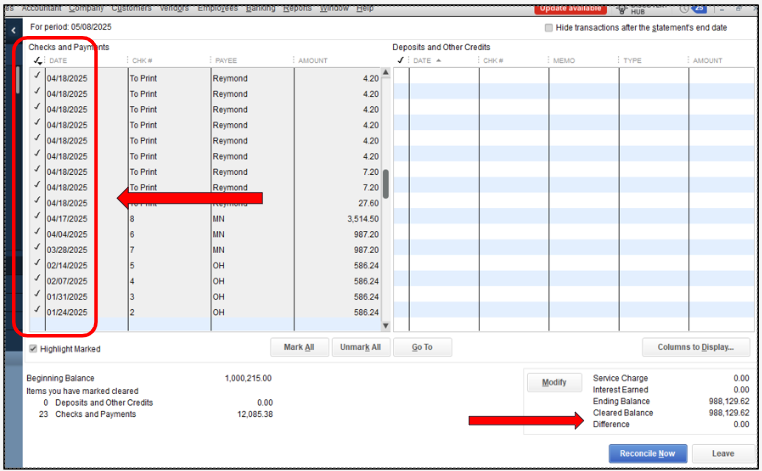This screenshot has height=471, width=762.
Task: Click the Go To button
Action: [x=422, y=347]
